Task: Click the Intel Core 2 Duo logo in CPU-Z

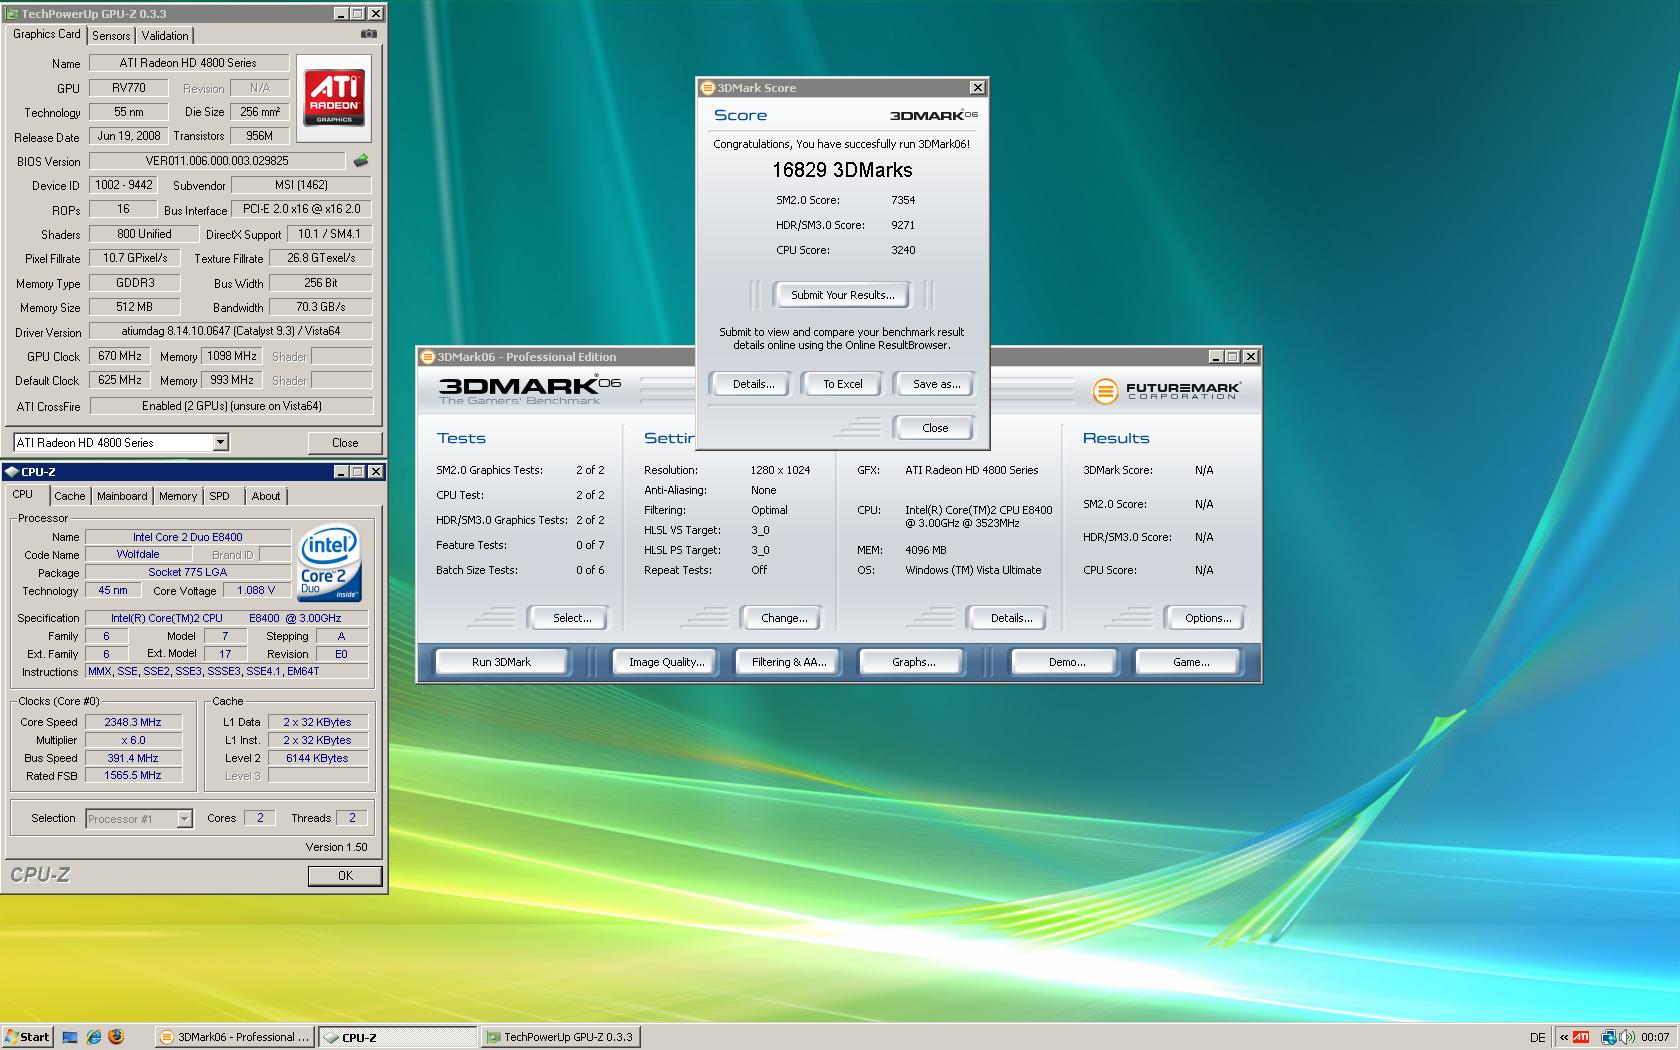Action: (x=330, y=565)
